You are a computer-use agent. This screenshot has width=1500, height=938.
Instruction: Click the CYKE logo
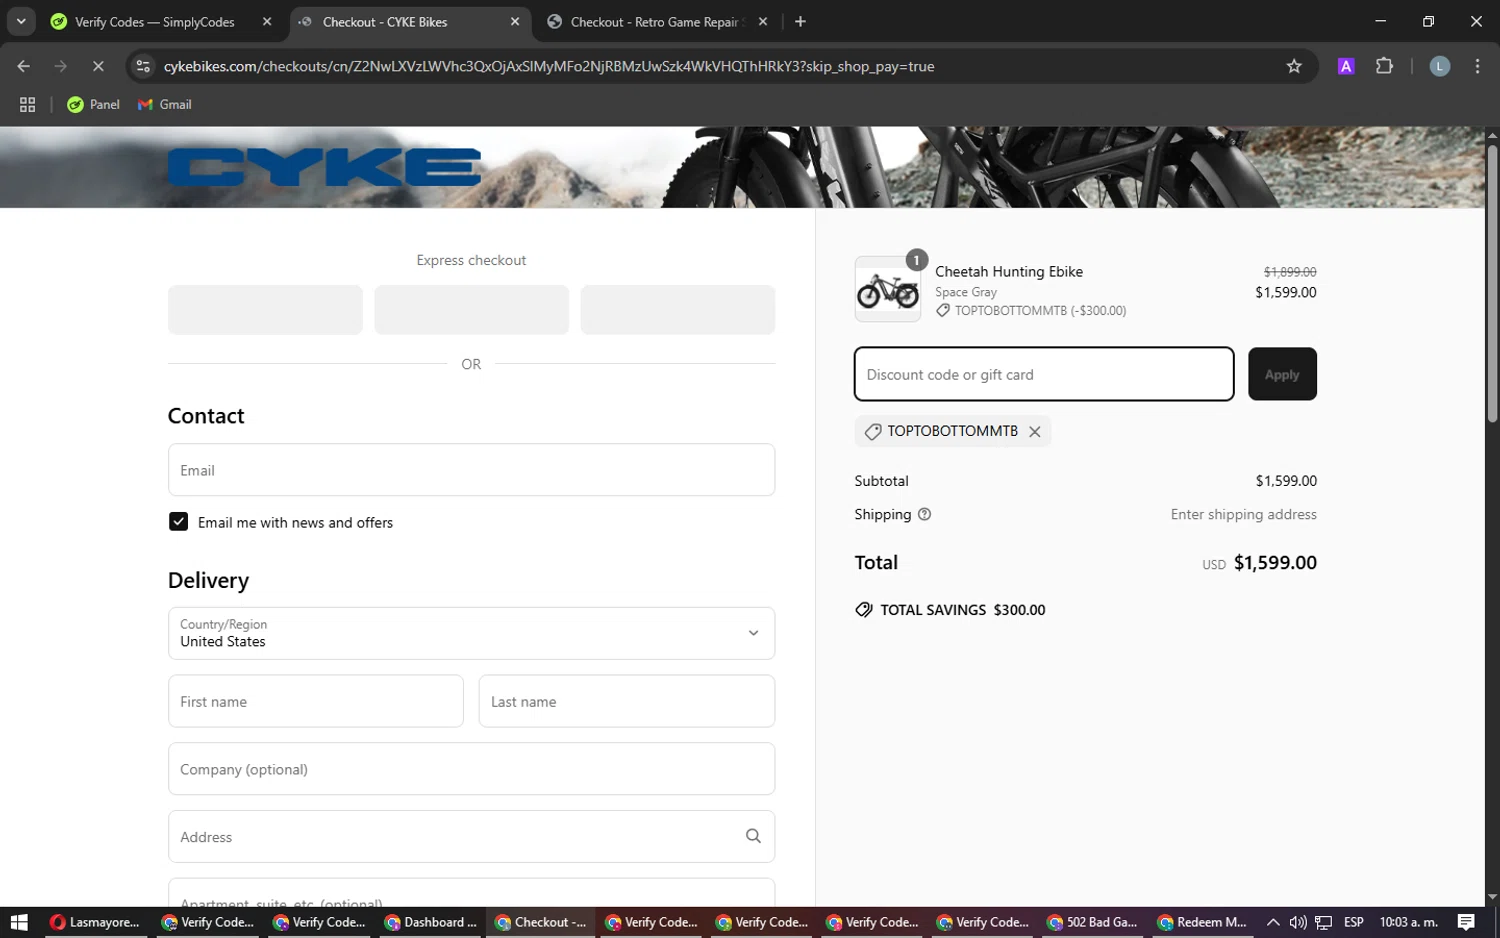(x=324, y=167)
